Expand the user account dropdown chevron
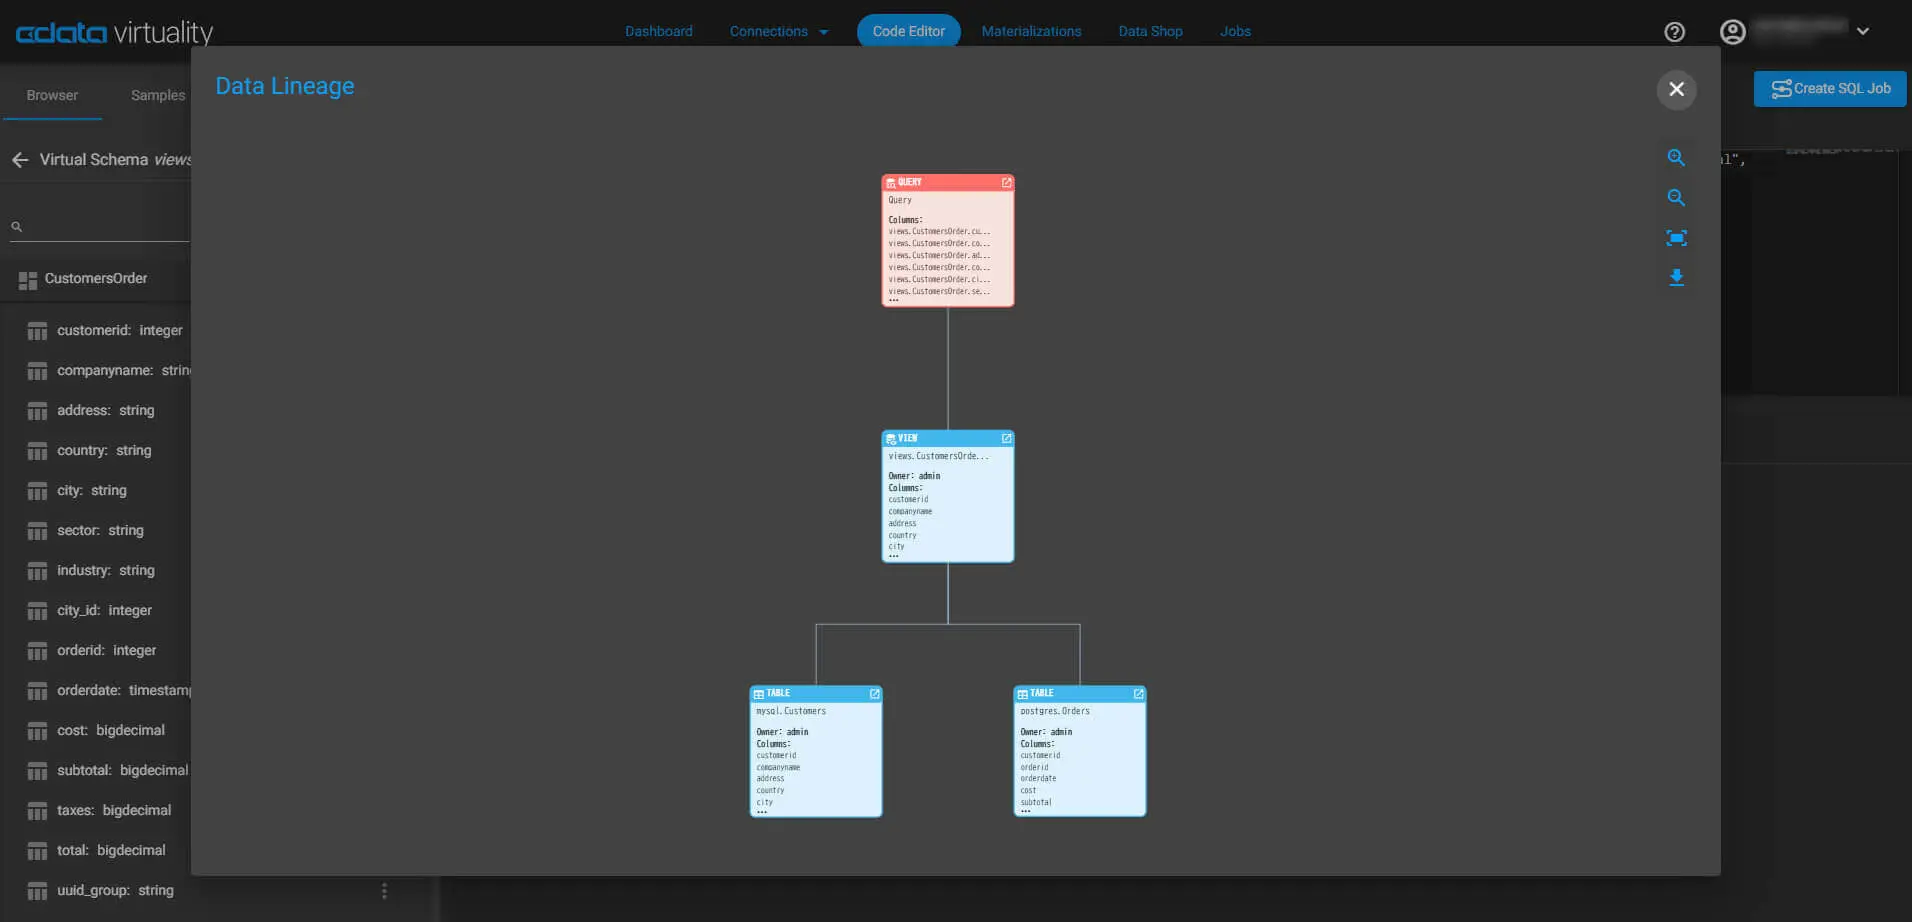The height and width of the screenshot is (922, 1912). (1863, 31)
